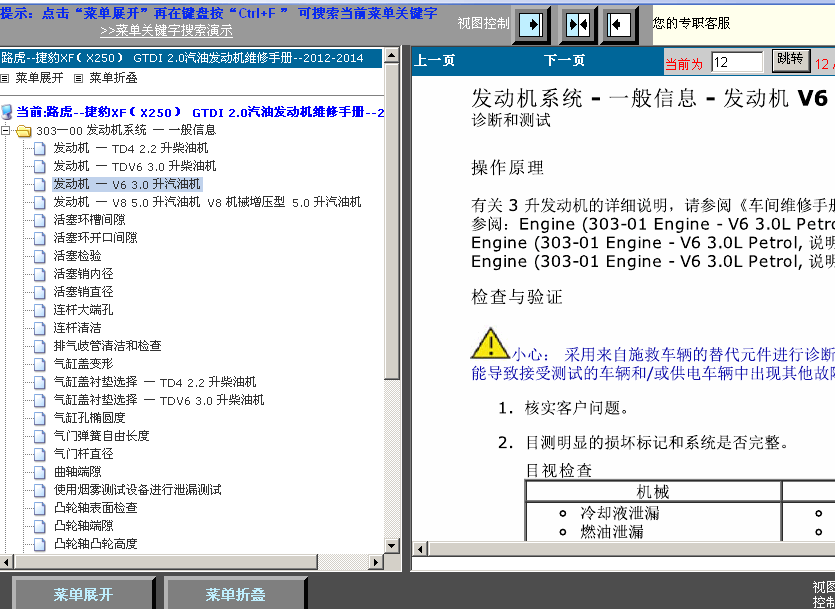Click the view control left-arrow icon
The image size is (835, 609).
click(619, 24)
